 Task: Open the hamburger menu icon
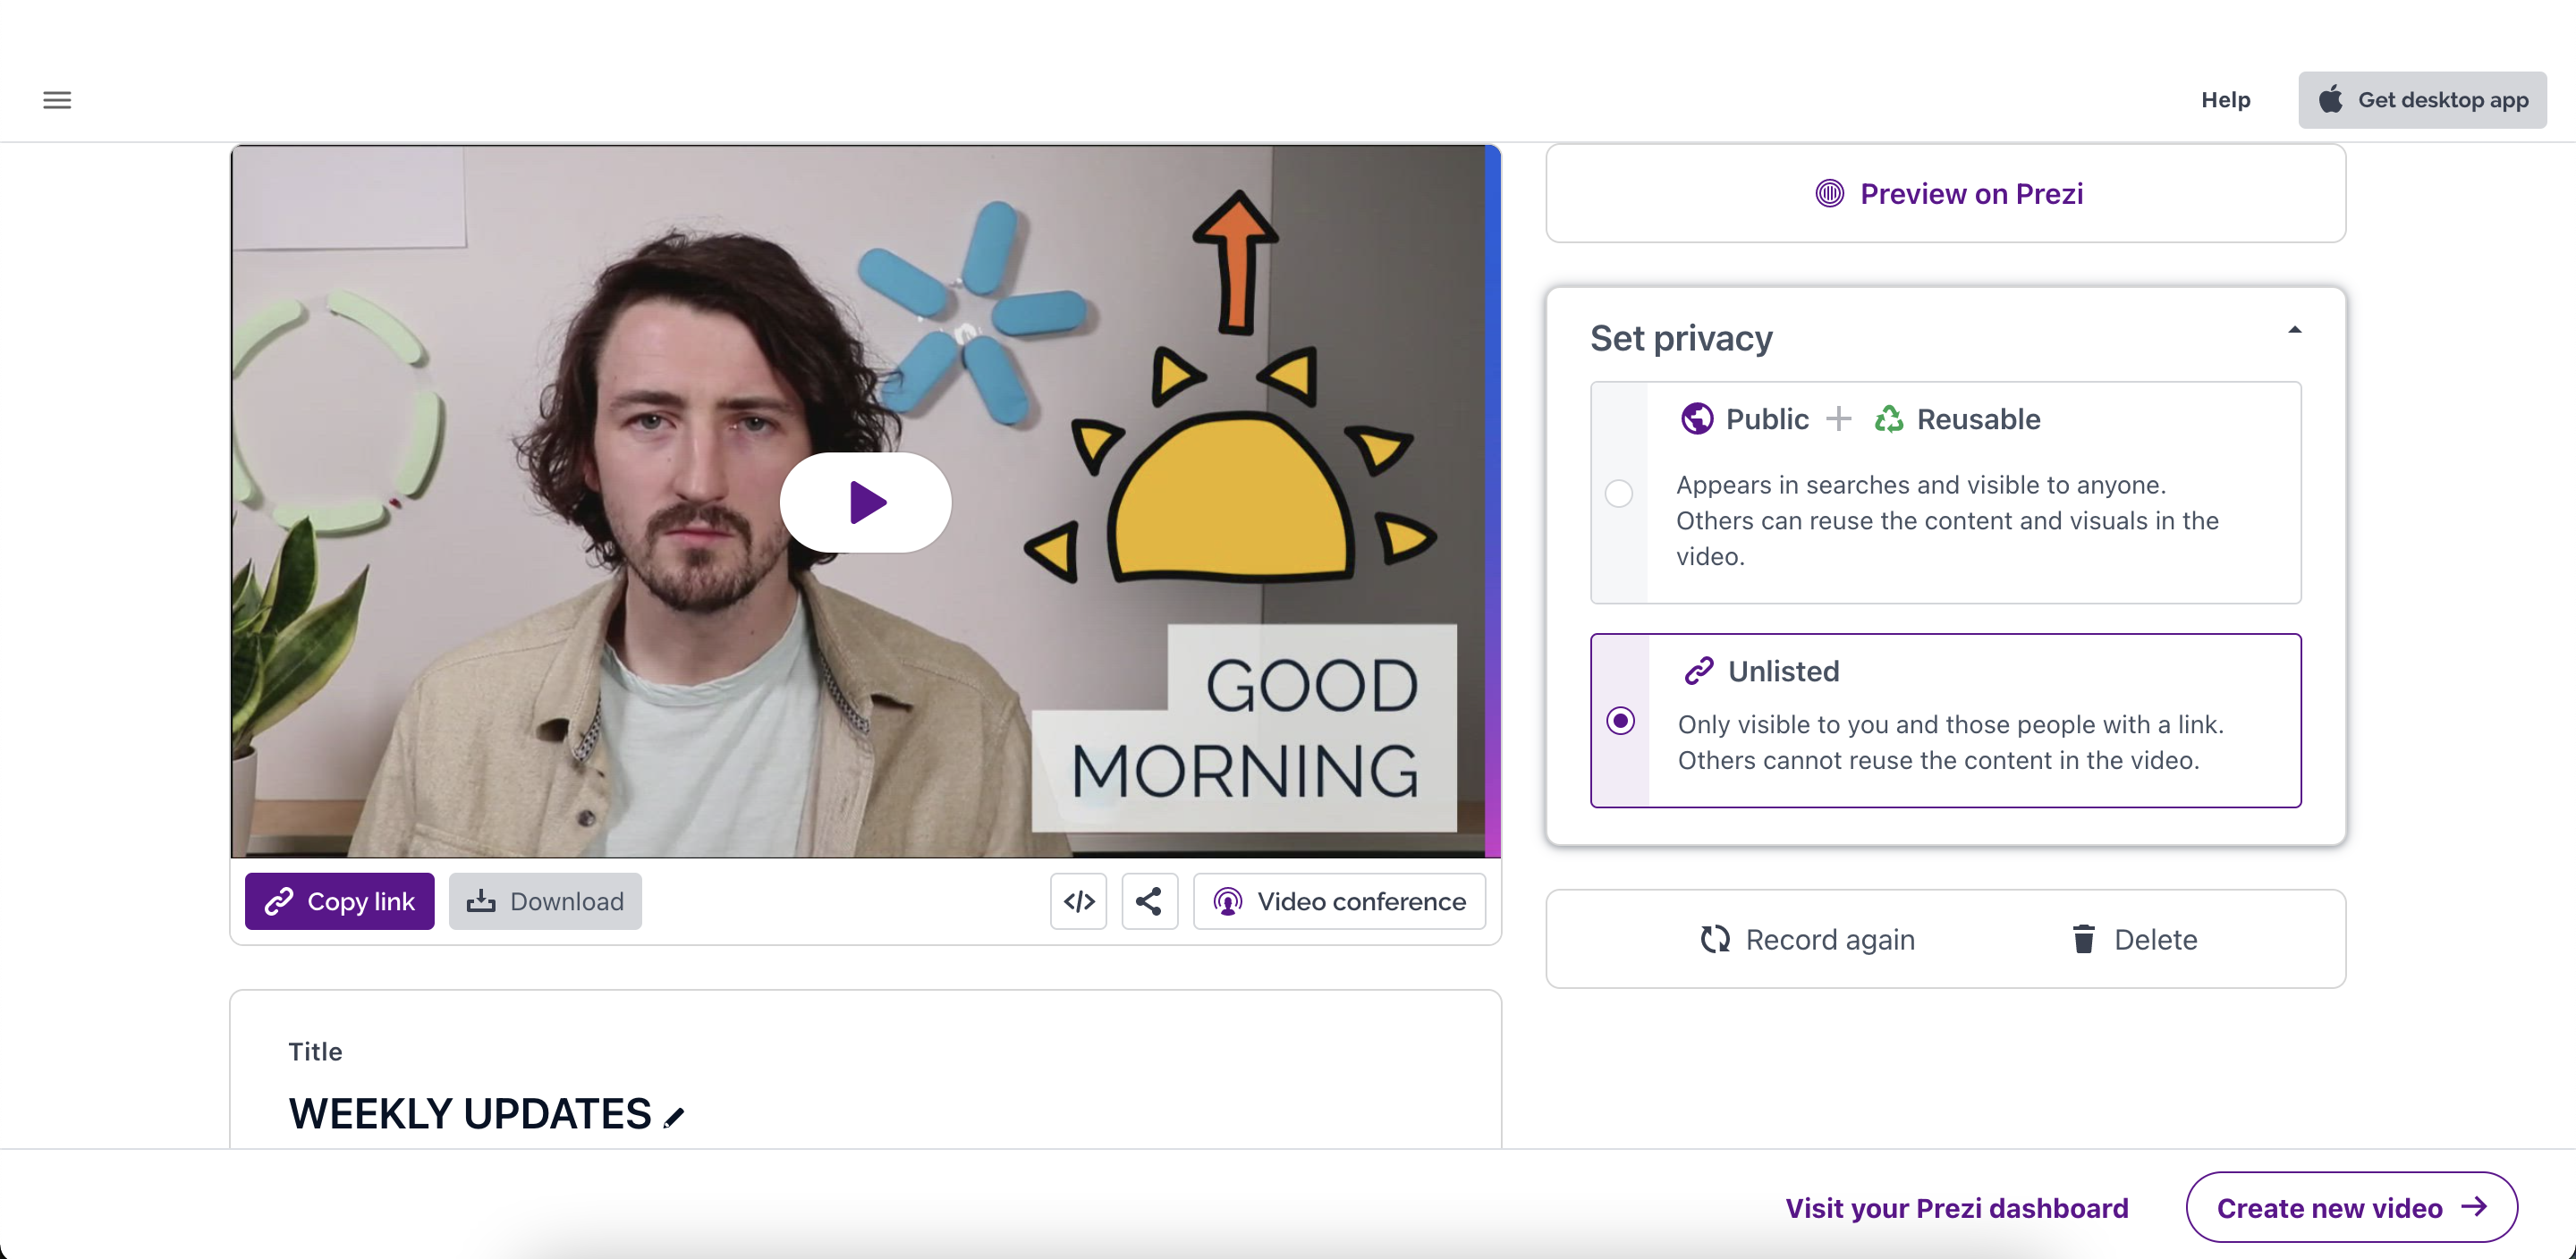pyautogui.click(x=57, y=100)
